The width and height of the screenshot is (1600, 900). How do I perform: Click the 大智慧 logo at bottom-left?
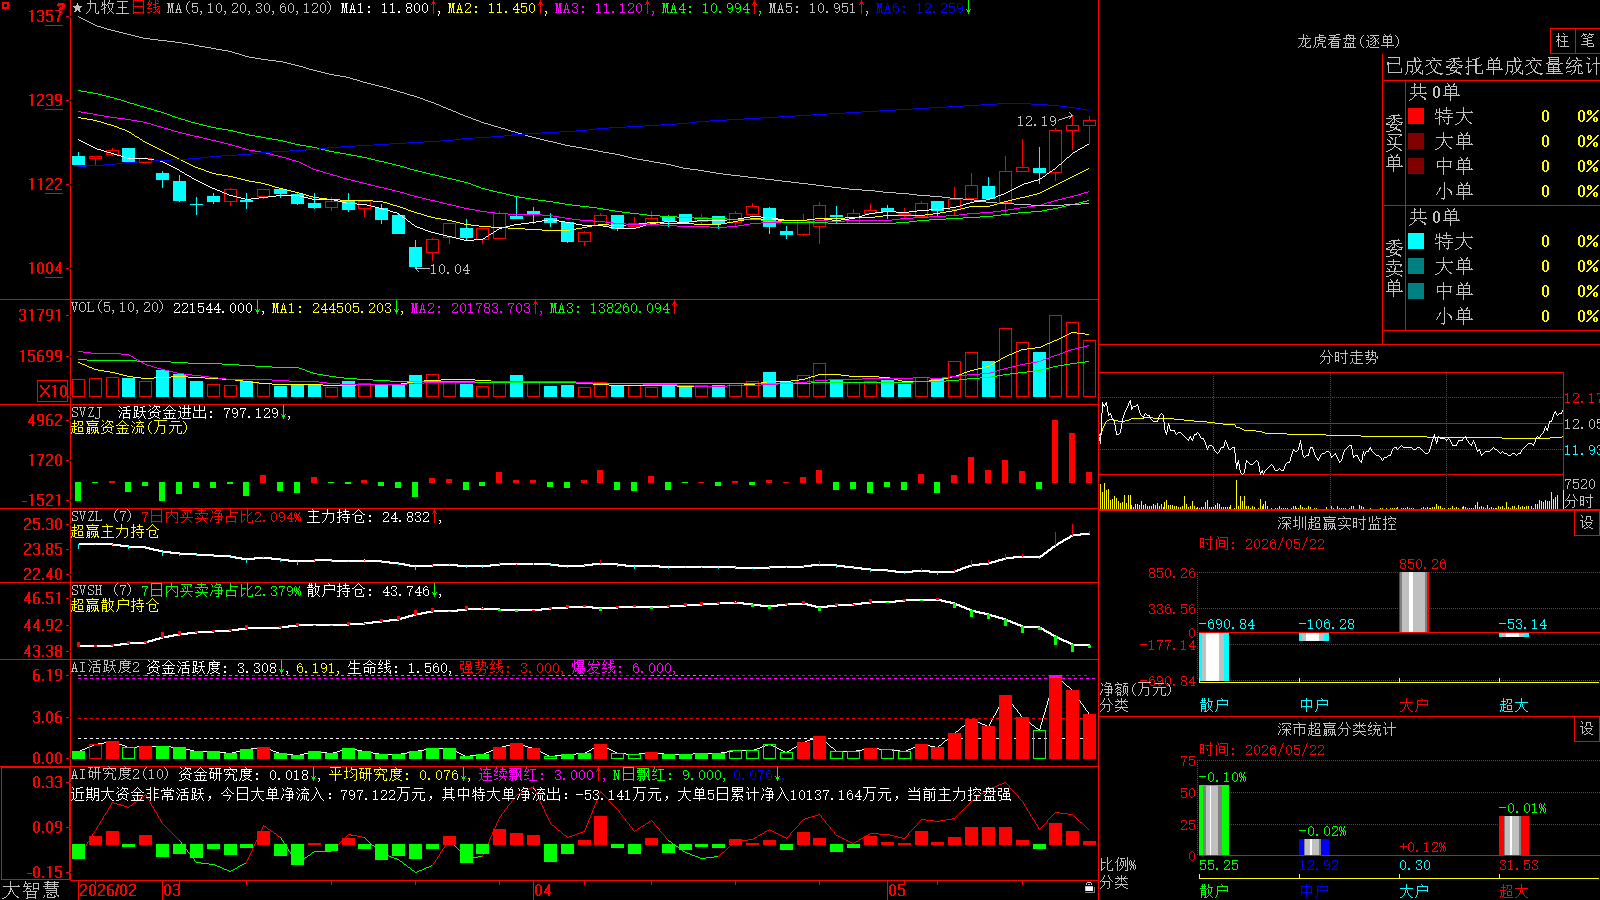tap(31, 889)
